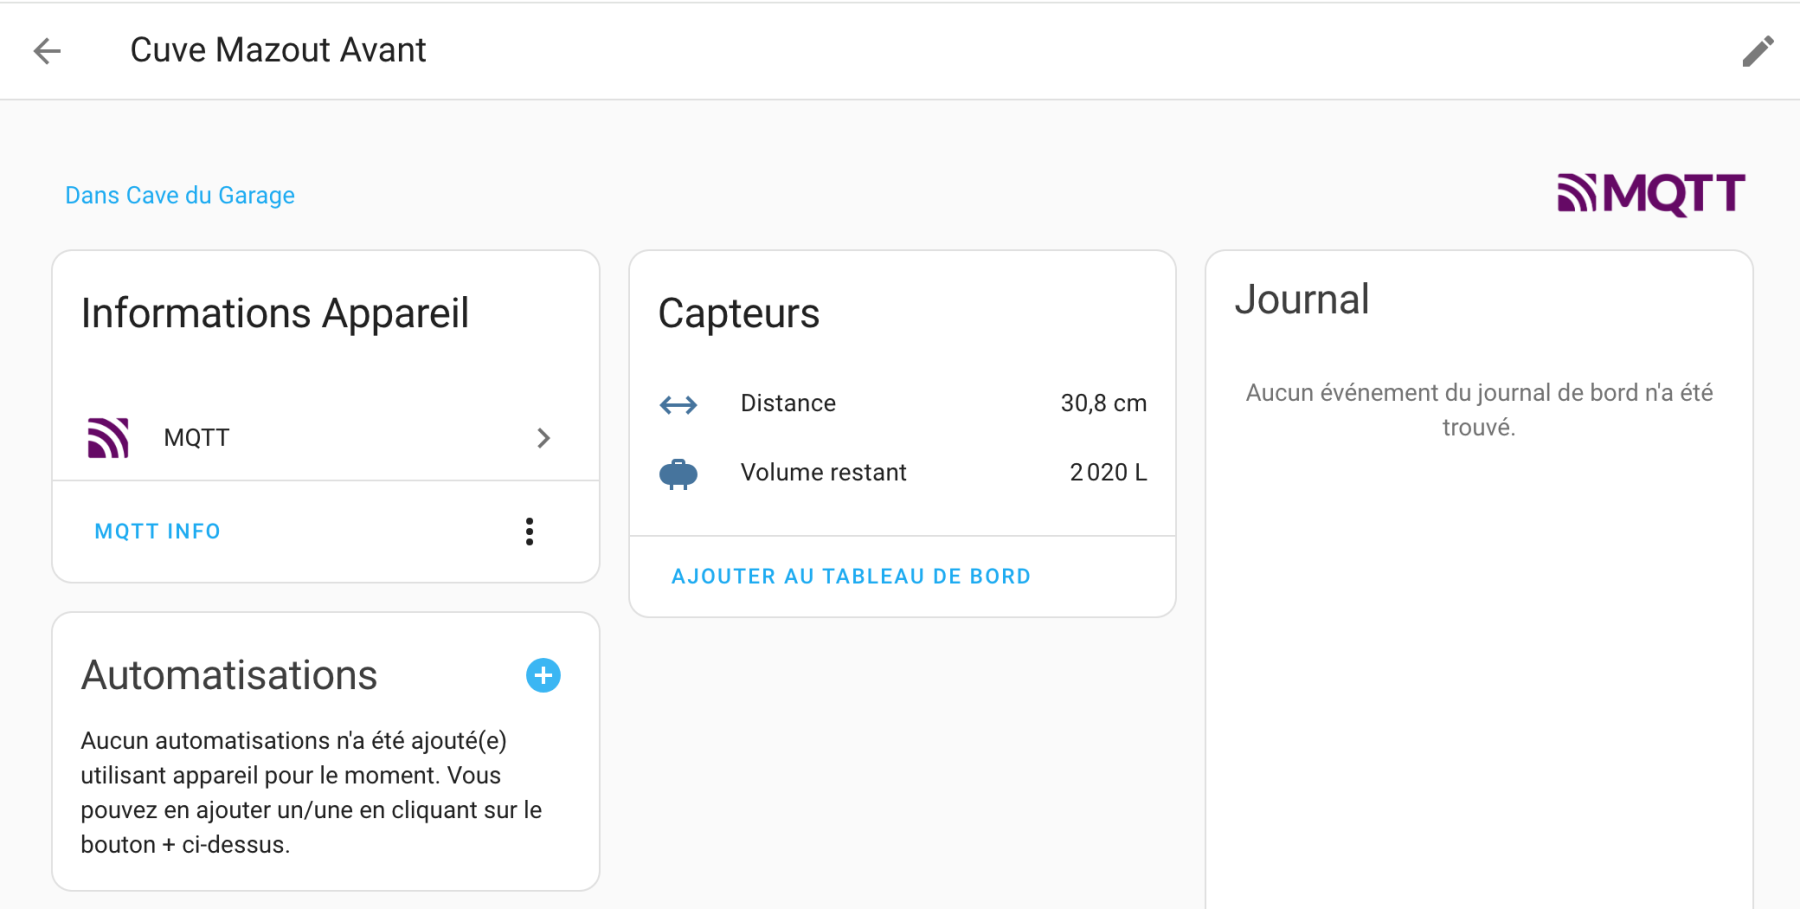Go back with the arrow icon
Viewport: 1800px width, 909px height.
click(47, 51)
